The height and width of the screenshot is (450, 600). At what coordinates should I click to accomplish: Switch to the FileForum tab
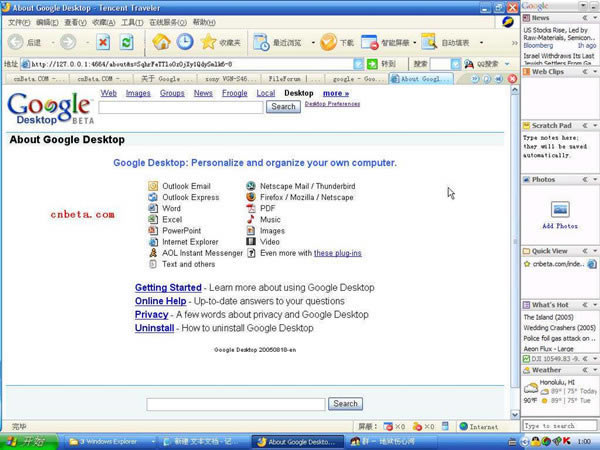pyautogui.click(x=293, y=79)
